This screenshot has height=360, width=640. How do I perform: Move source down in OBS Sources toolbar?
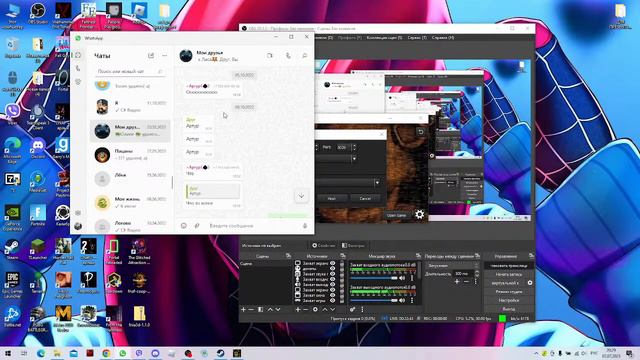(x=333, y=310)
